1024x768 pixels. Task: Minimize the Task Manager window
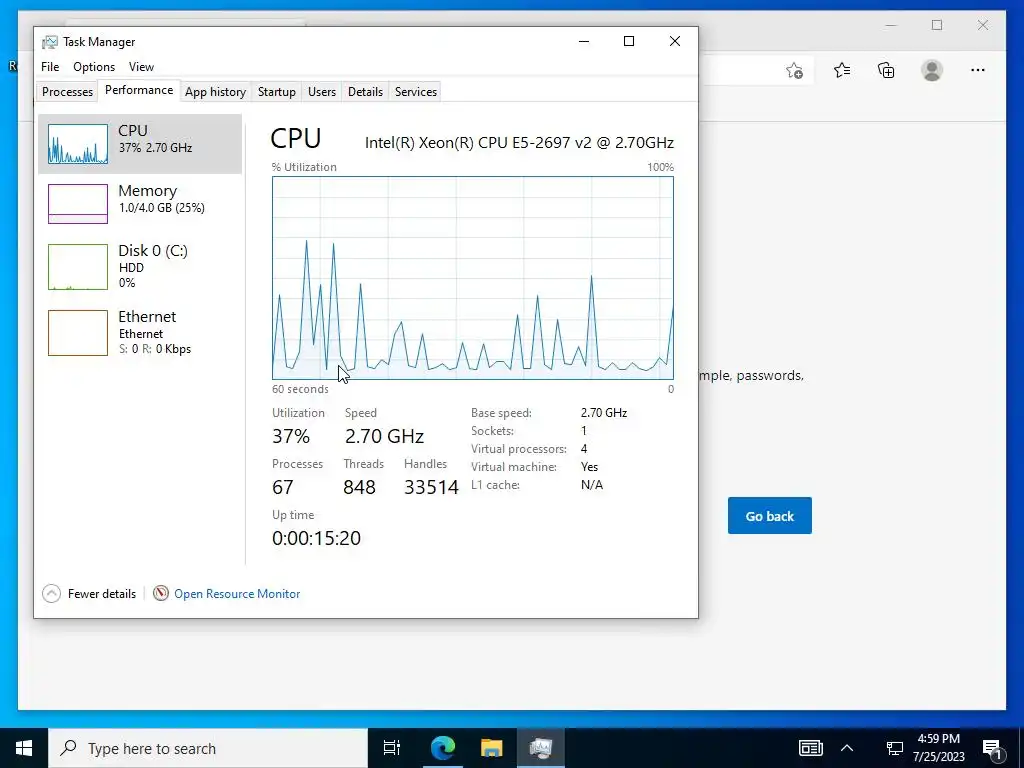[584, 41]
